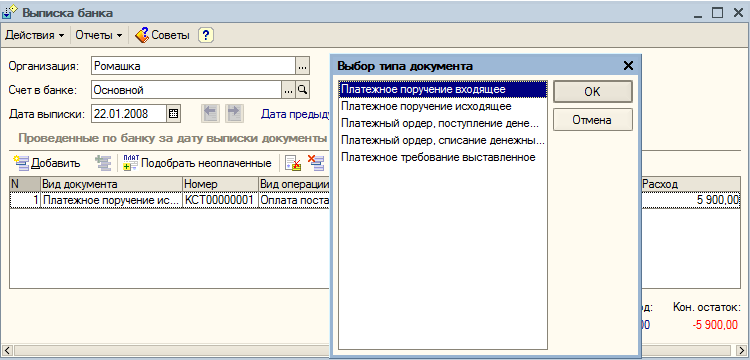
Task: Click the Отмена button
Action: pyautogui.click(x=593, y=120)
